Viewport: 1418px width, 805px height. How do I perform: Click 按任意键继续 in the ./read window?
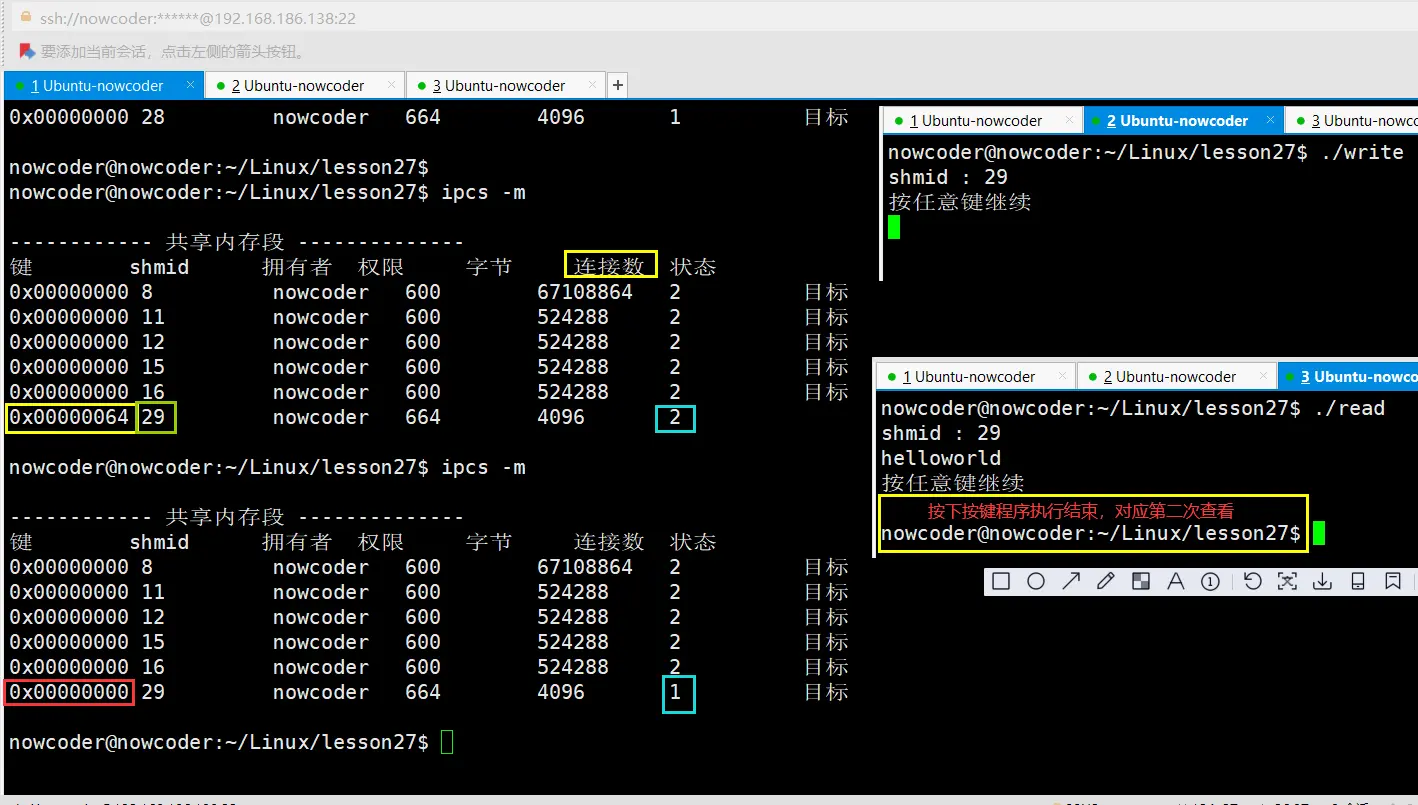coord(953,483)
